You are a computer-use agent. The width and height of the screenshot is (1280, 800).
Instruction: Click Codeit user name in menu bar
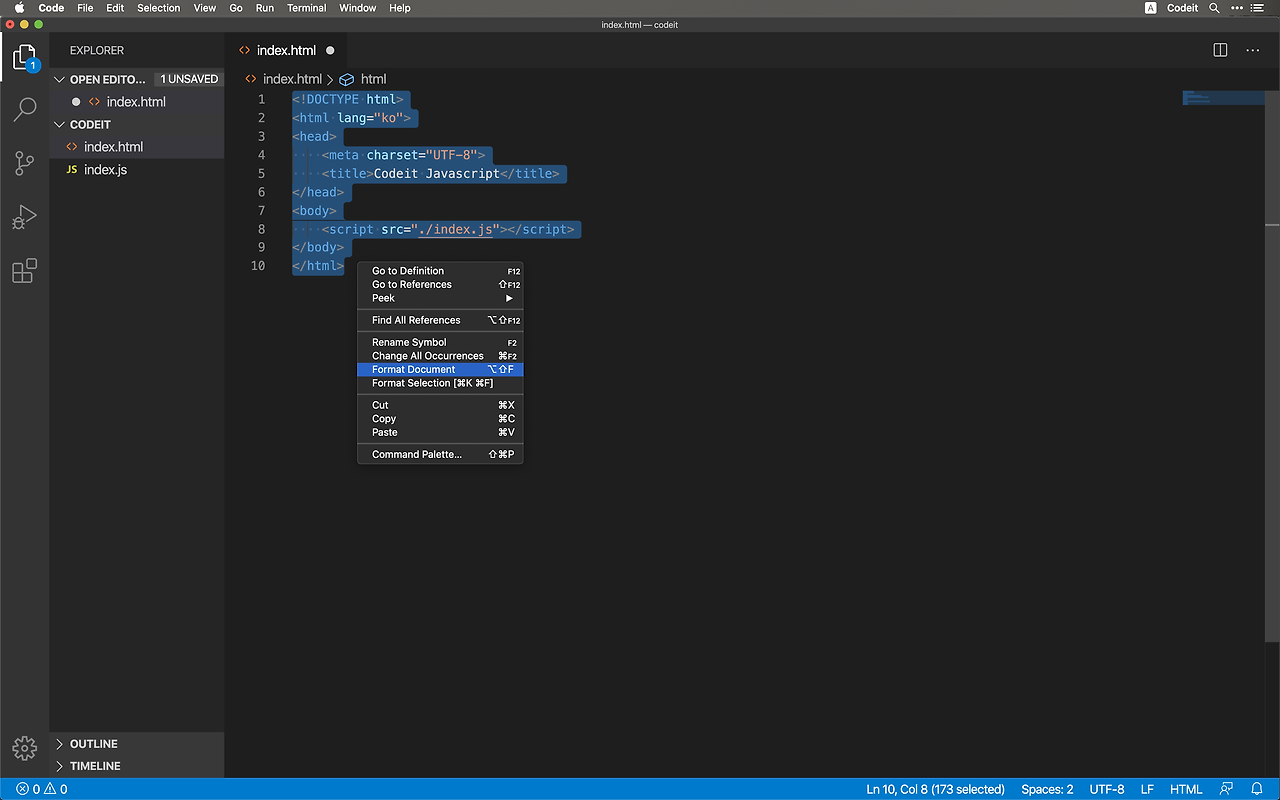click(x=1183, y=8)
